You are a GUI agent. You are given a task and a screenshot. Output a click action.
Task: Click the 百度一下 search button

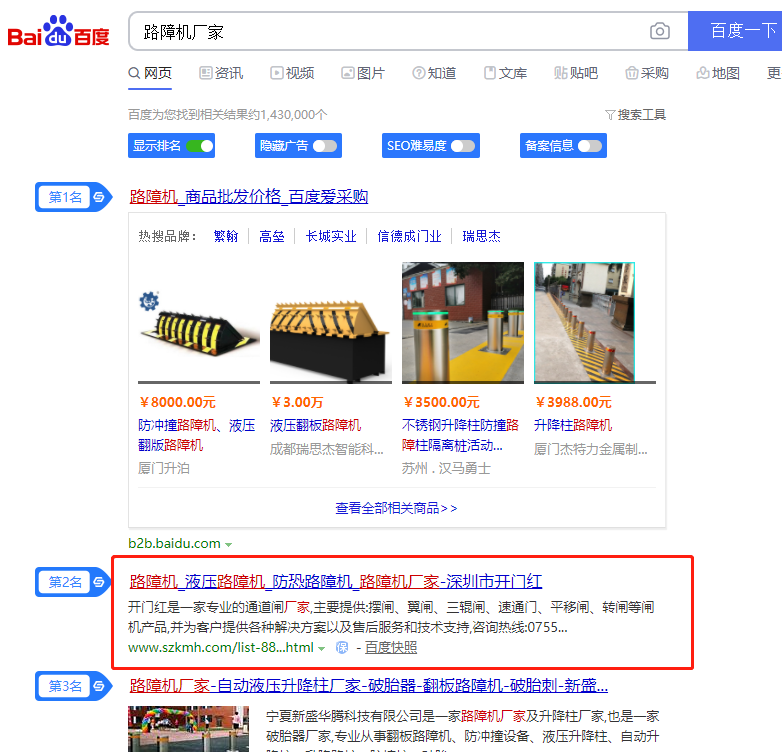(735, 31)
